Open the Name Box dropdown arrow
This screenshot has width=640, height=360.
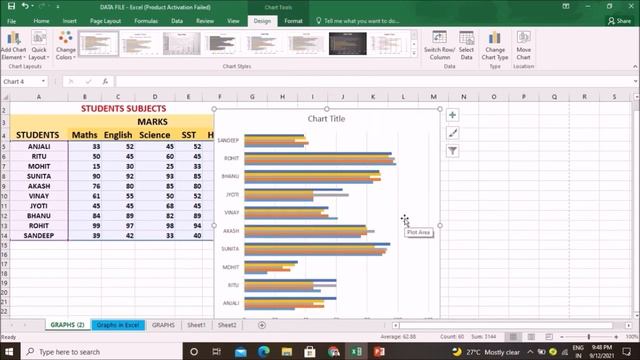point(43,81)
